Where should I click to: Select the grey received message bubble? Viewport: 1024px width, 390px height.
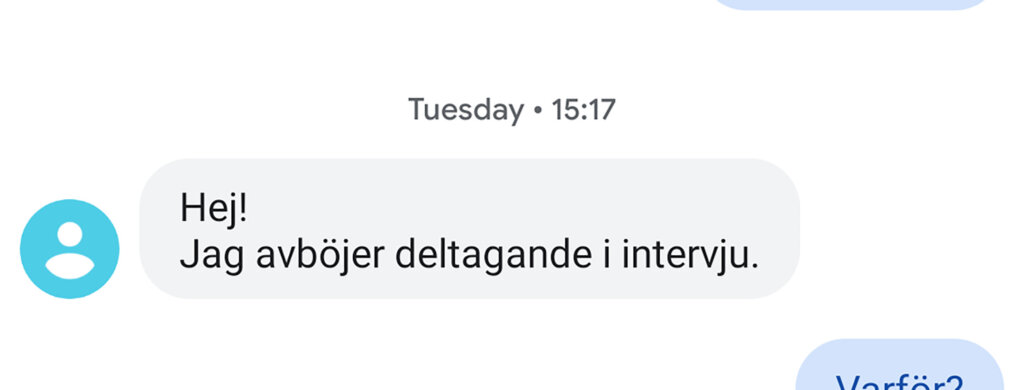click(x=470, y=229)
